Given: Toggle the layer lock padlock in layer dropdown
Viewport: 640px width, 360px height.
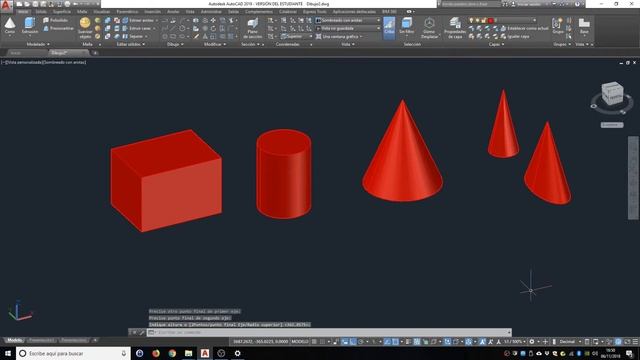Looking at the screenshot, I should [x=484, y=20].
